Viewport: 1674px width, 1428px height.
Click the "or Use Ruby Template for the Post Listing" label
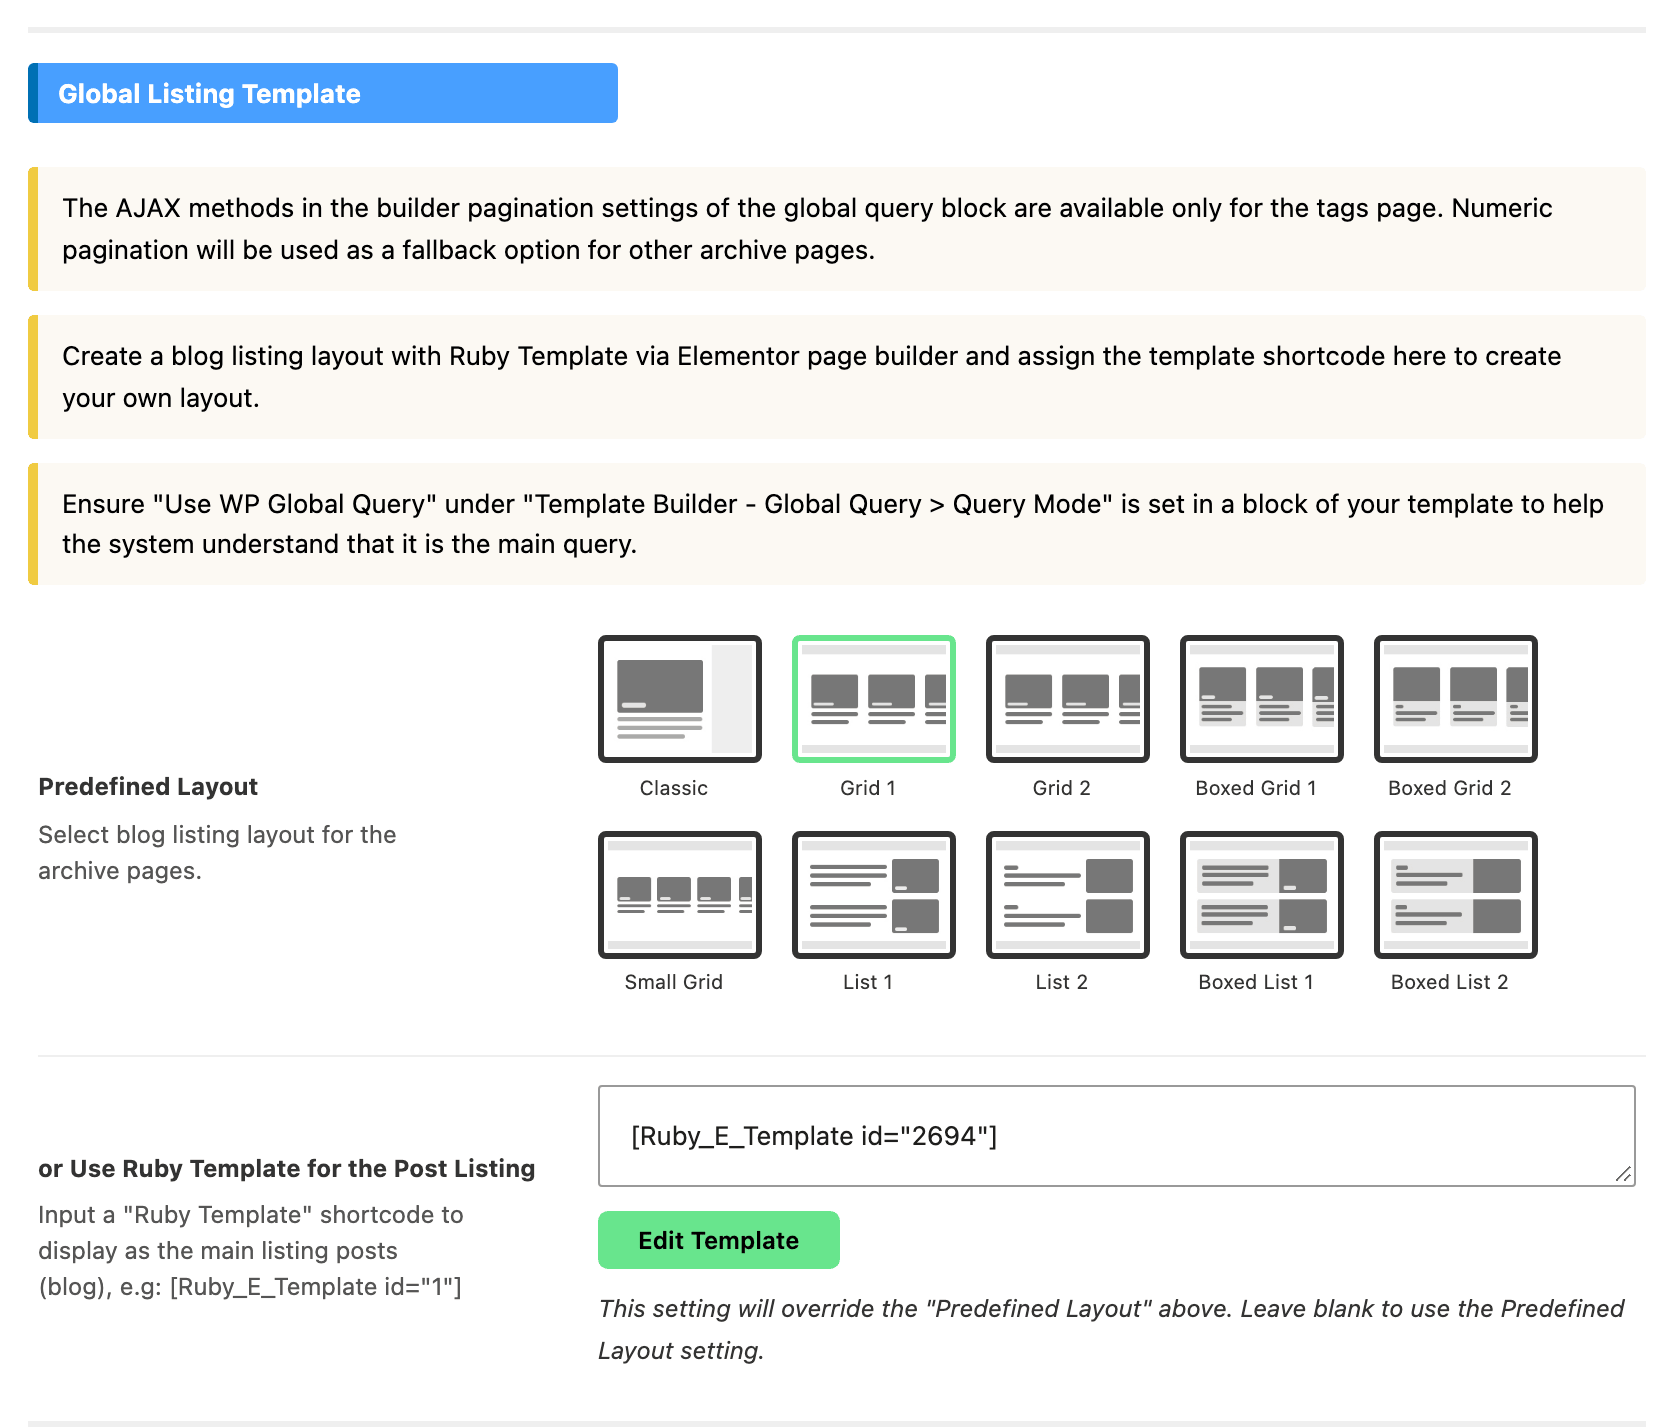pos(287,1169)
